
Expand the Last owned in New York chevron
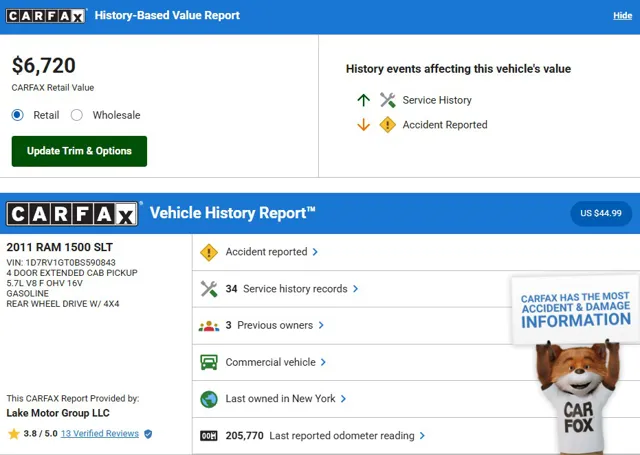tap(343, 399)
